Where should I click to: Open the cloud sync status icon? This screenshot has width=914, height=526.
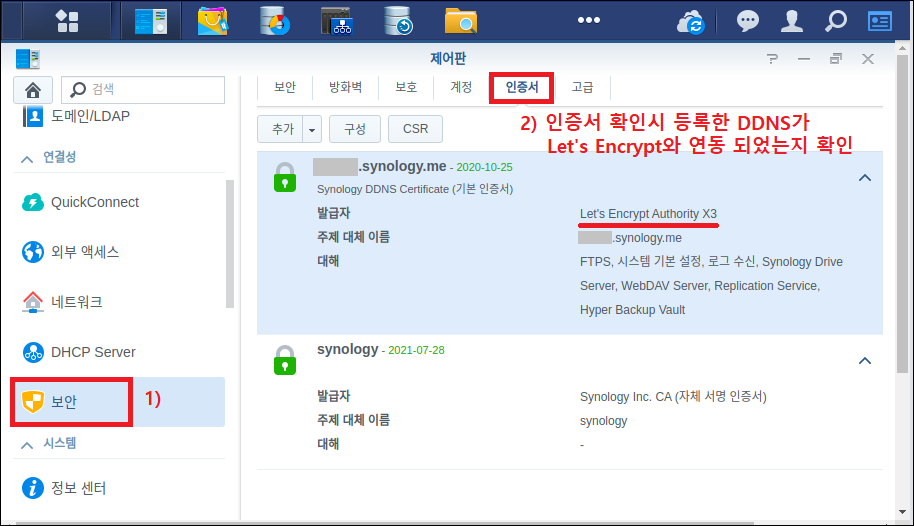[x=691, y=22]
